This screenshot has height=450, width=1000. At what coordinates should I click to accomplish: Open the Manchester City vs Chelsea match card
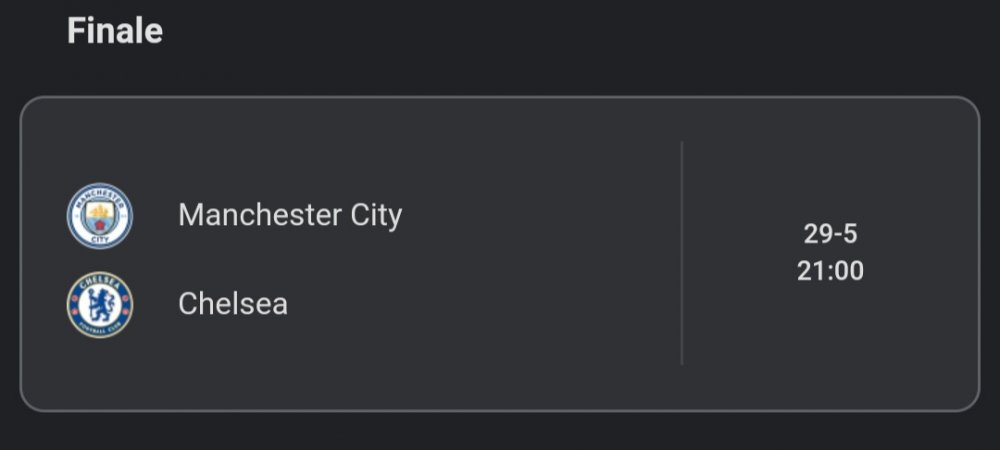point(499,254)
